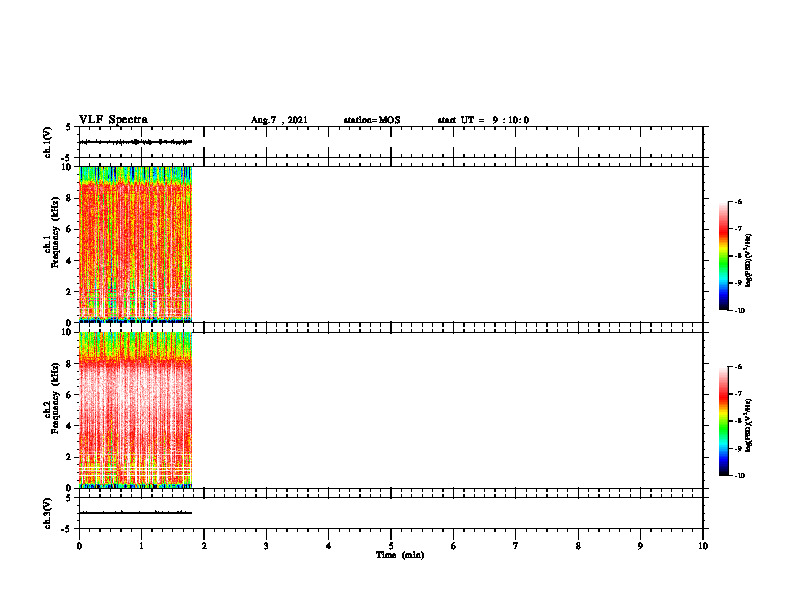Click the 'VLF Spectra' plot title

pyautogui.click(x=113, y=120)
